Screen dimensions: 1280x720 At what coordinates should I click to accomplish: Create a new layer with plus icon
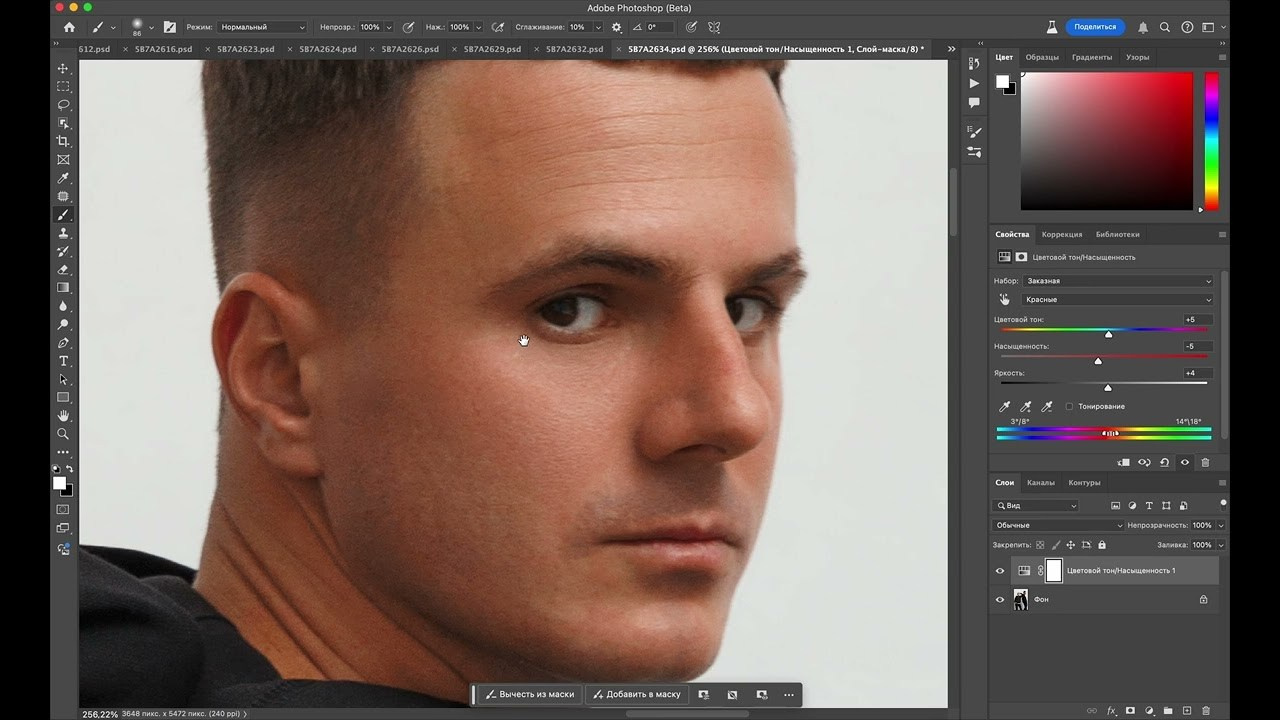pos(1187,711)
